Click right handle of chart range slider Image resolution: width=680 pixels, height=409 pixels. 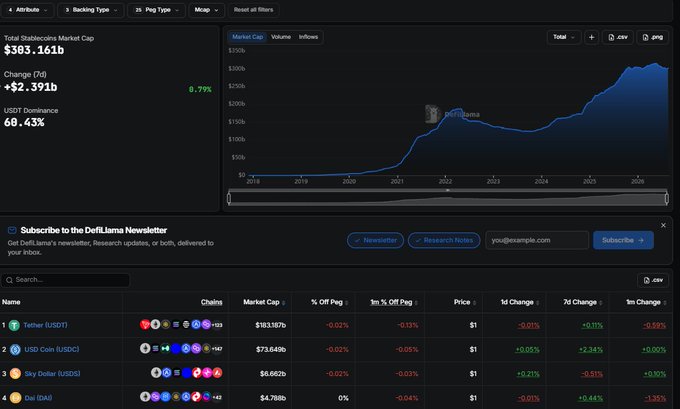click(x=667, y=198)
